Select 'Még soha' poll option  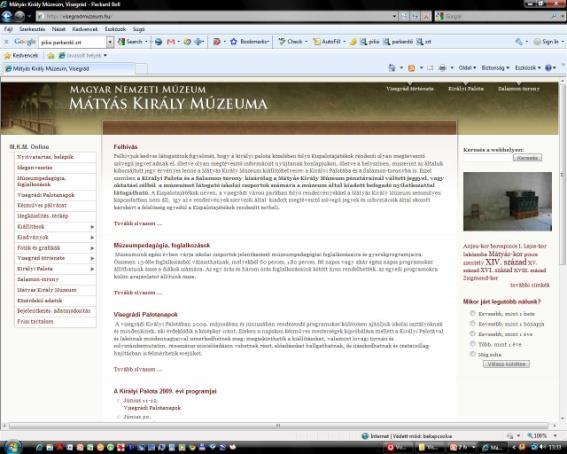[x=472, y=354]
